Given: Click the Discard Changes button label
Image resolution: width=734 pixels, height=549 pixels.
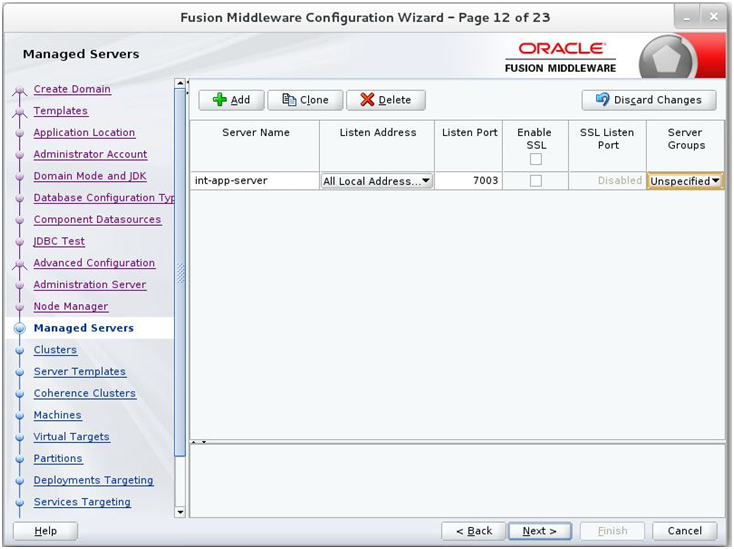Looking at the screenshot, I should tap(658, 100).
